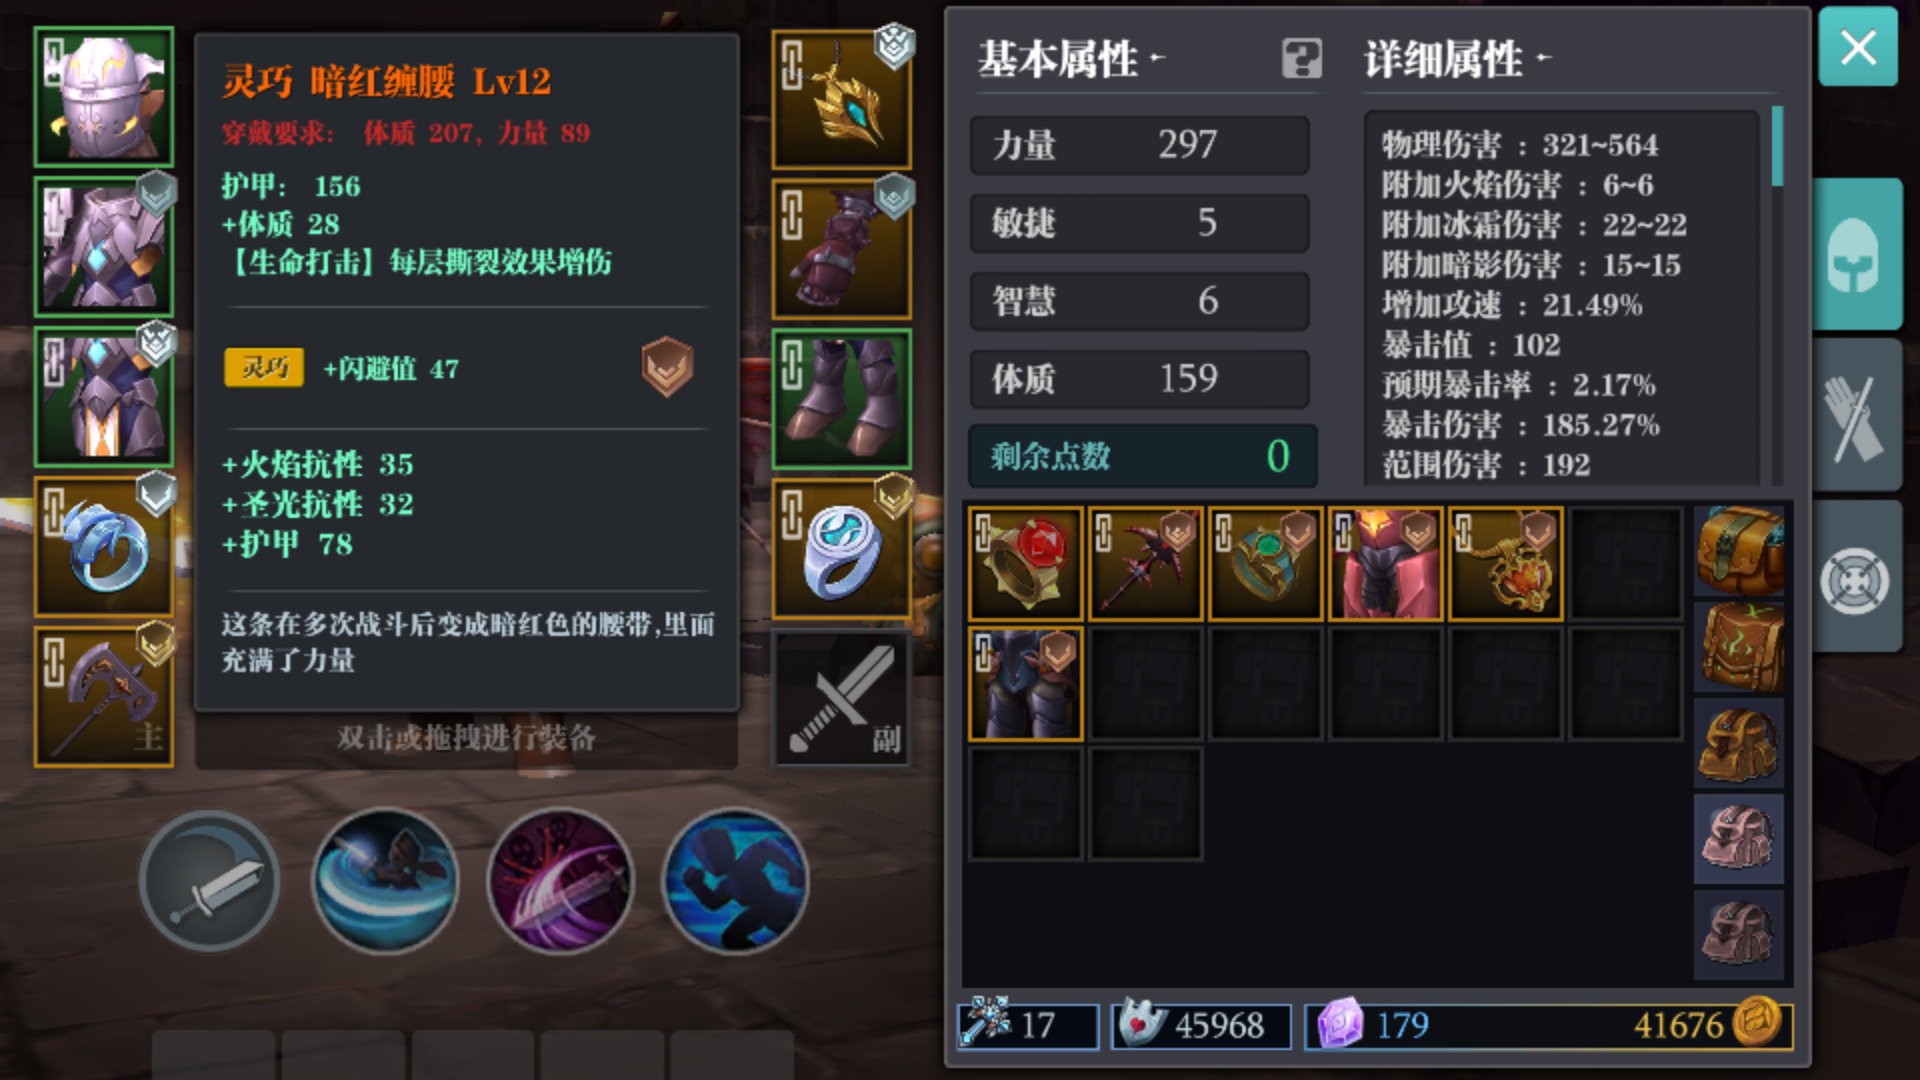Select the empty off-hand 副 weapon slot
Image resolution: width=1920 pixels, height=1080 pixels.
[841, 698]
